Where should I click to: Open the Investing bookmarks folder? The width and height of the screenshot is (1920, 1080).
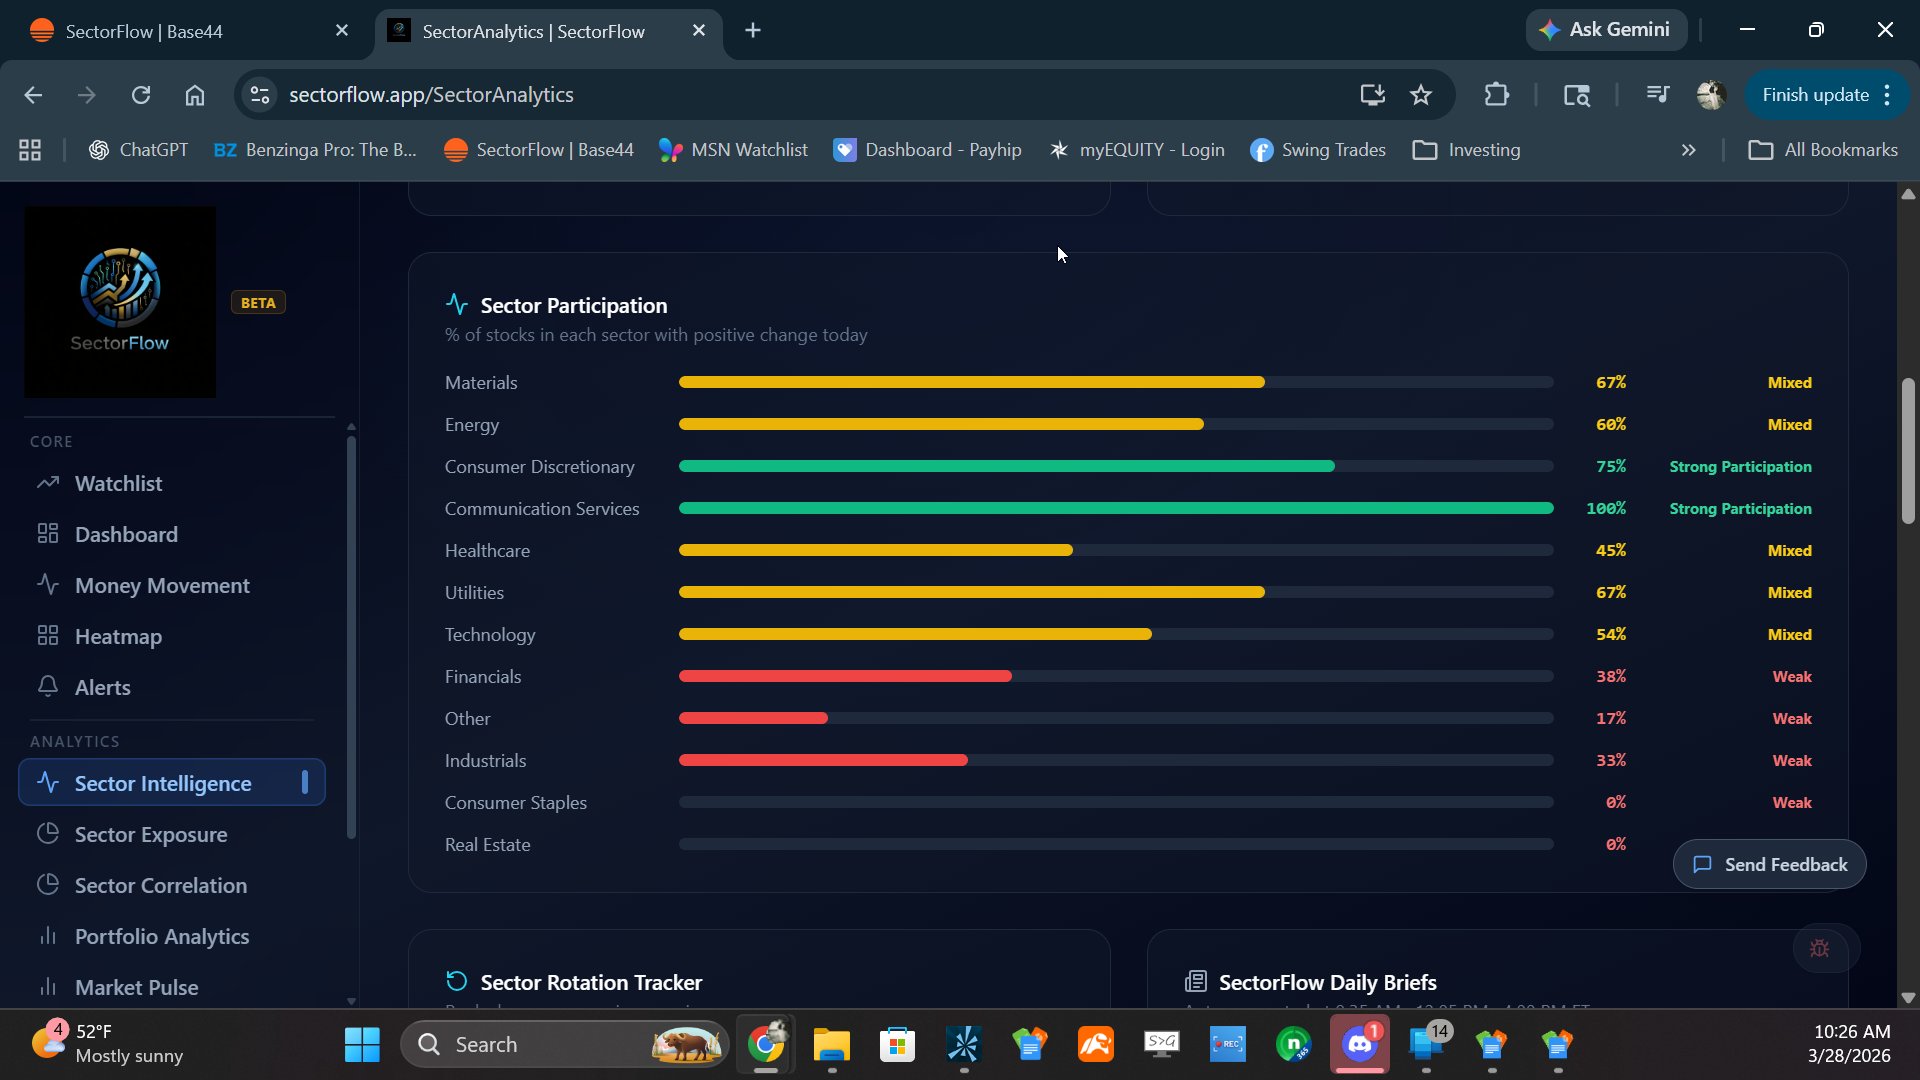1467,150
